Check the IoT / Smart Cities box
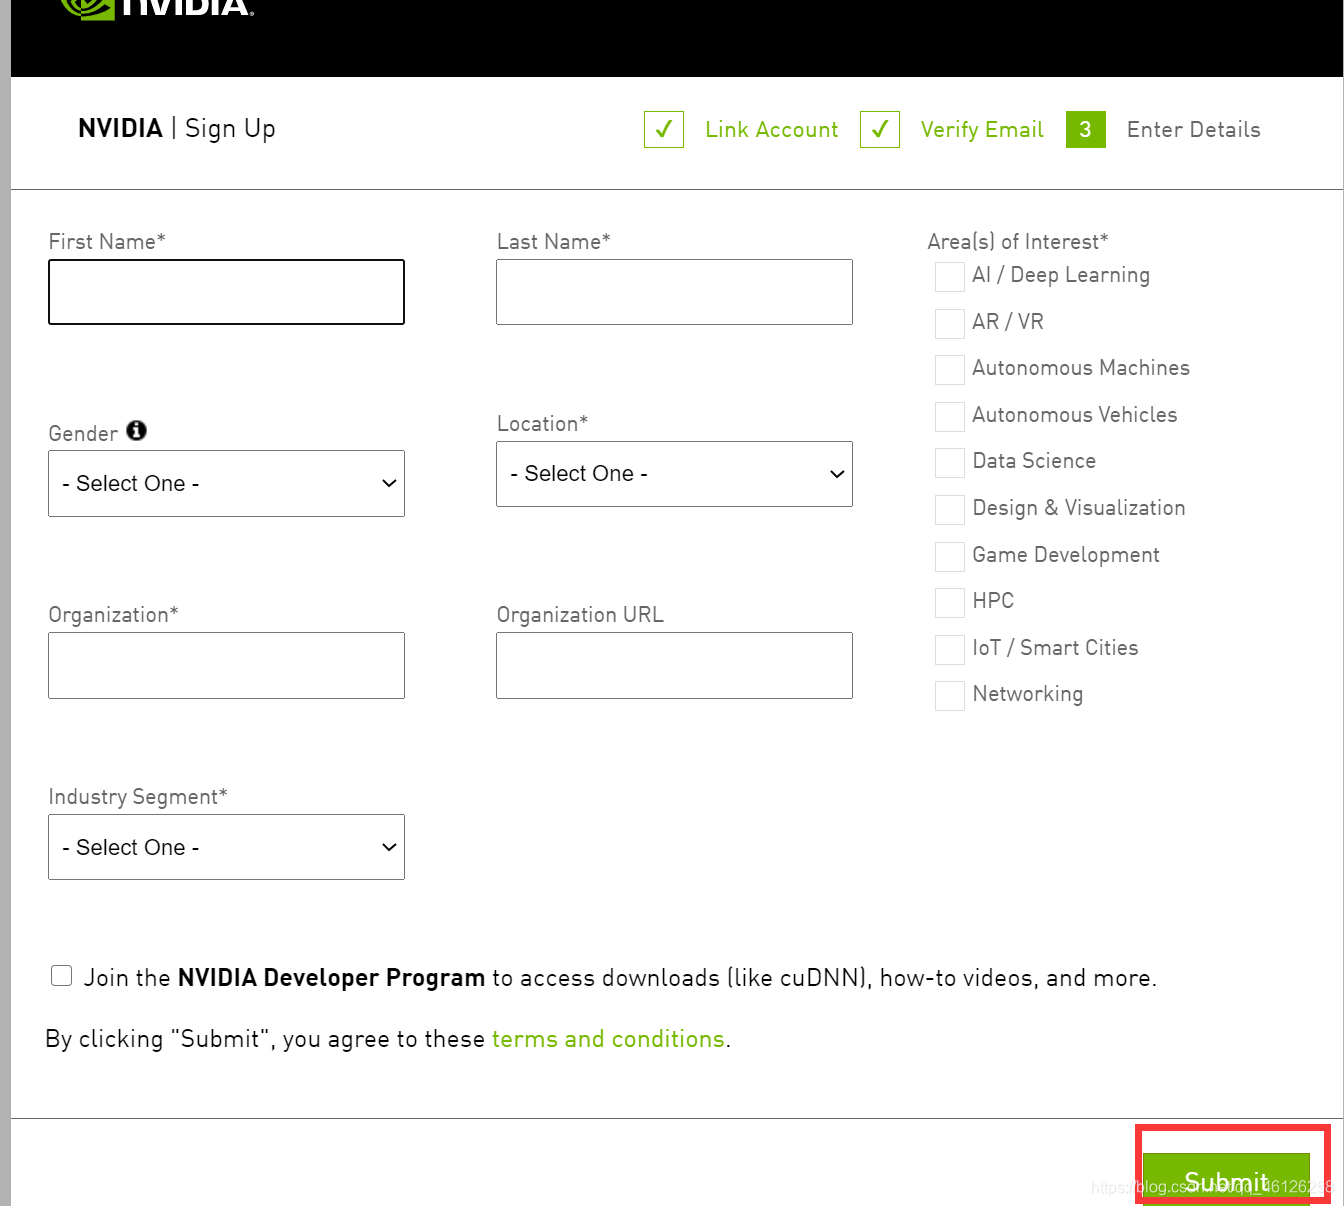This screenshot has width=1344, height=1206. 949,649
